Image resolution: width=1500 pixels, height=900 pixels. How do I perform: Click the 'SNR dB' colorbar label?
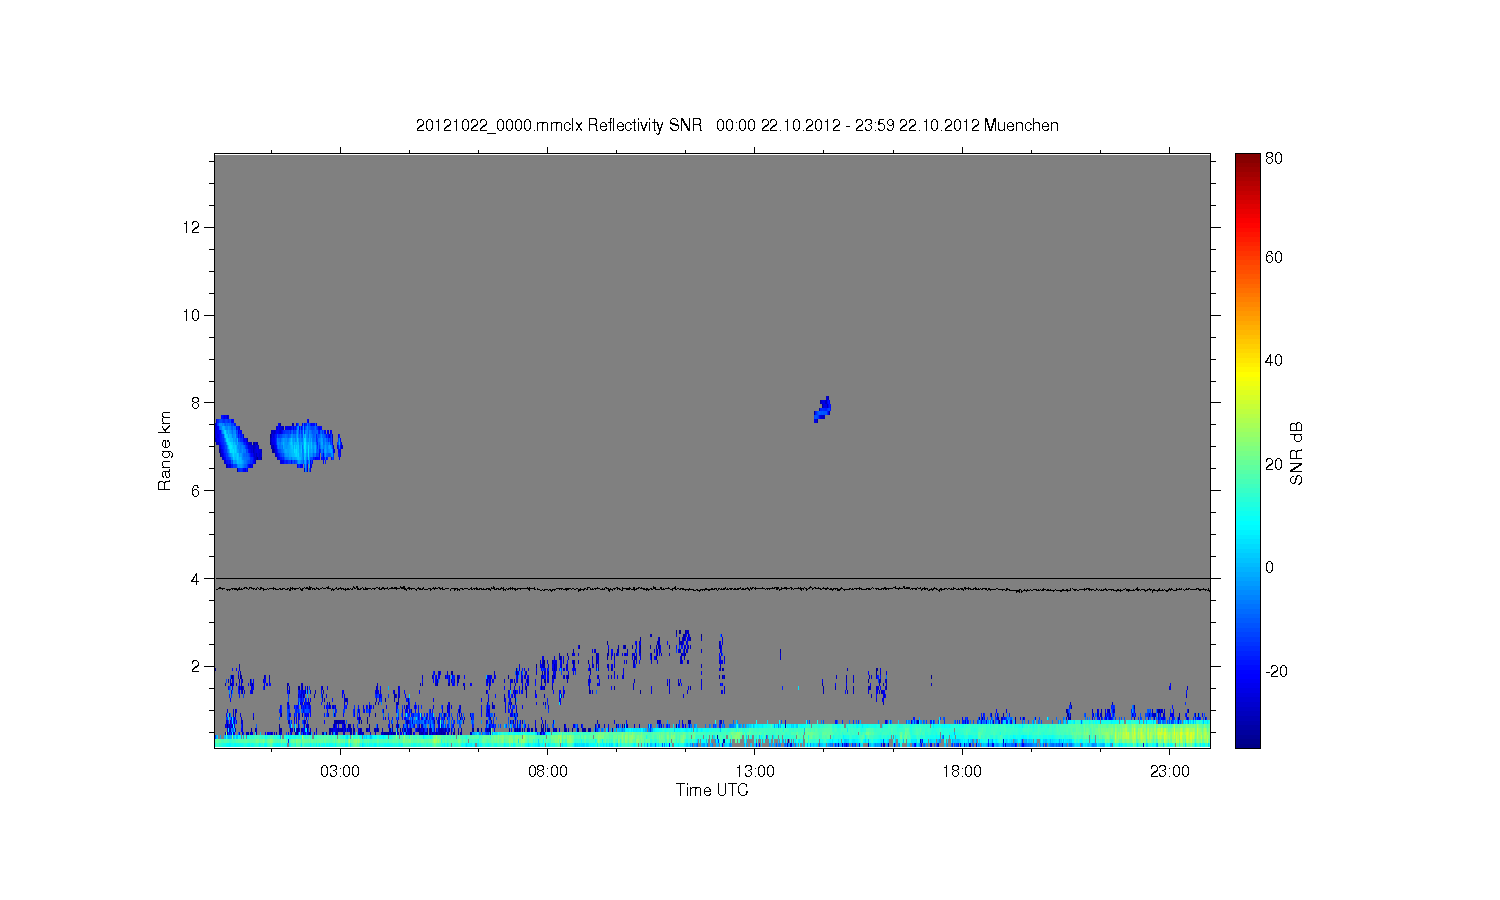1296,453
